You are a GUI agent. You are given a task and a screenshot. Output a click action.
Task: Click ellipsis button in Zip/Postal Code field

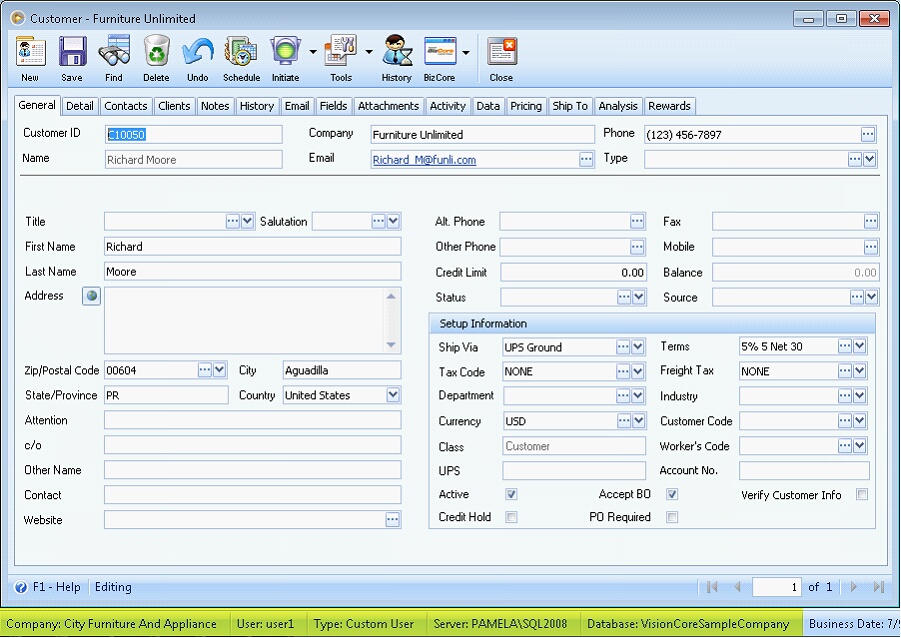tap(205, 370)
